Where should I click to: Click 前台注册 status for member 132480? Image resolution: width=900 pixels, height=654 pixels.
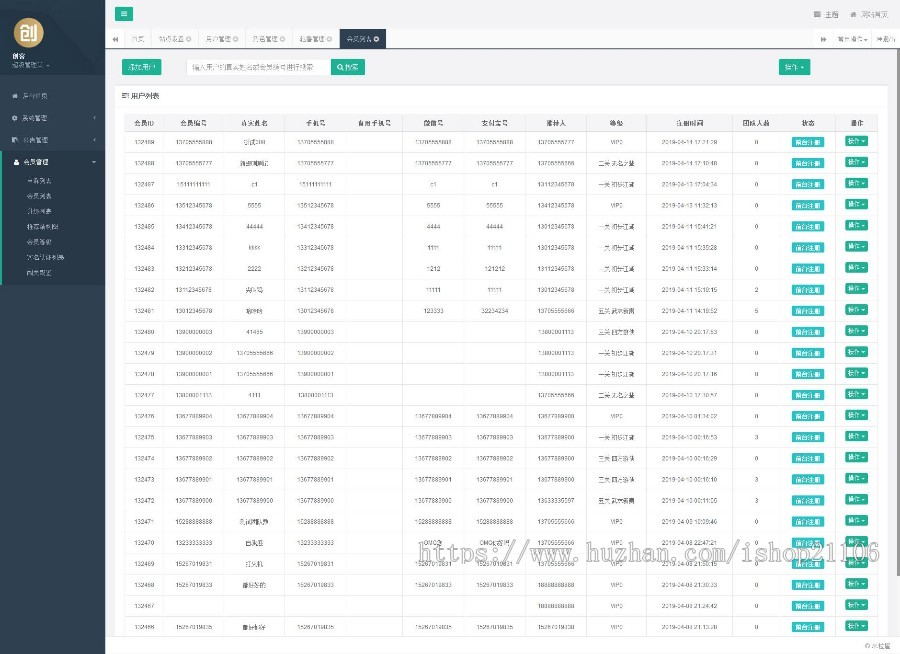(808, 332)
